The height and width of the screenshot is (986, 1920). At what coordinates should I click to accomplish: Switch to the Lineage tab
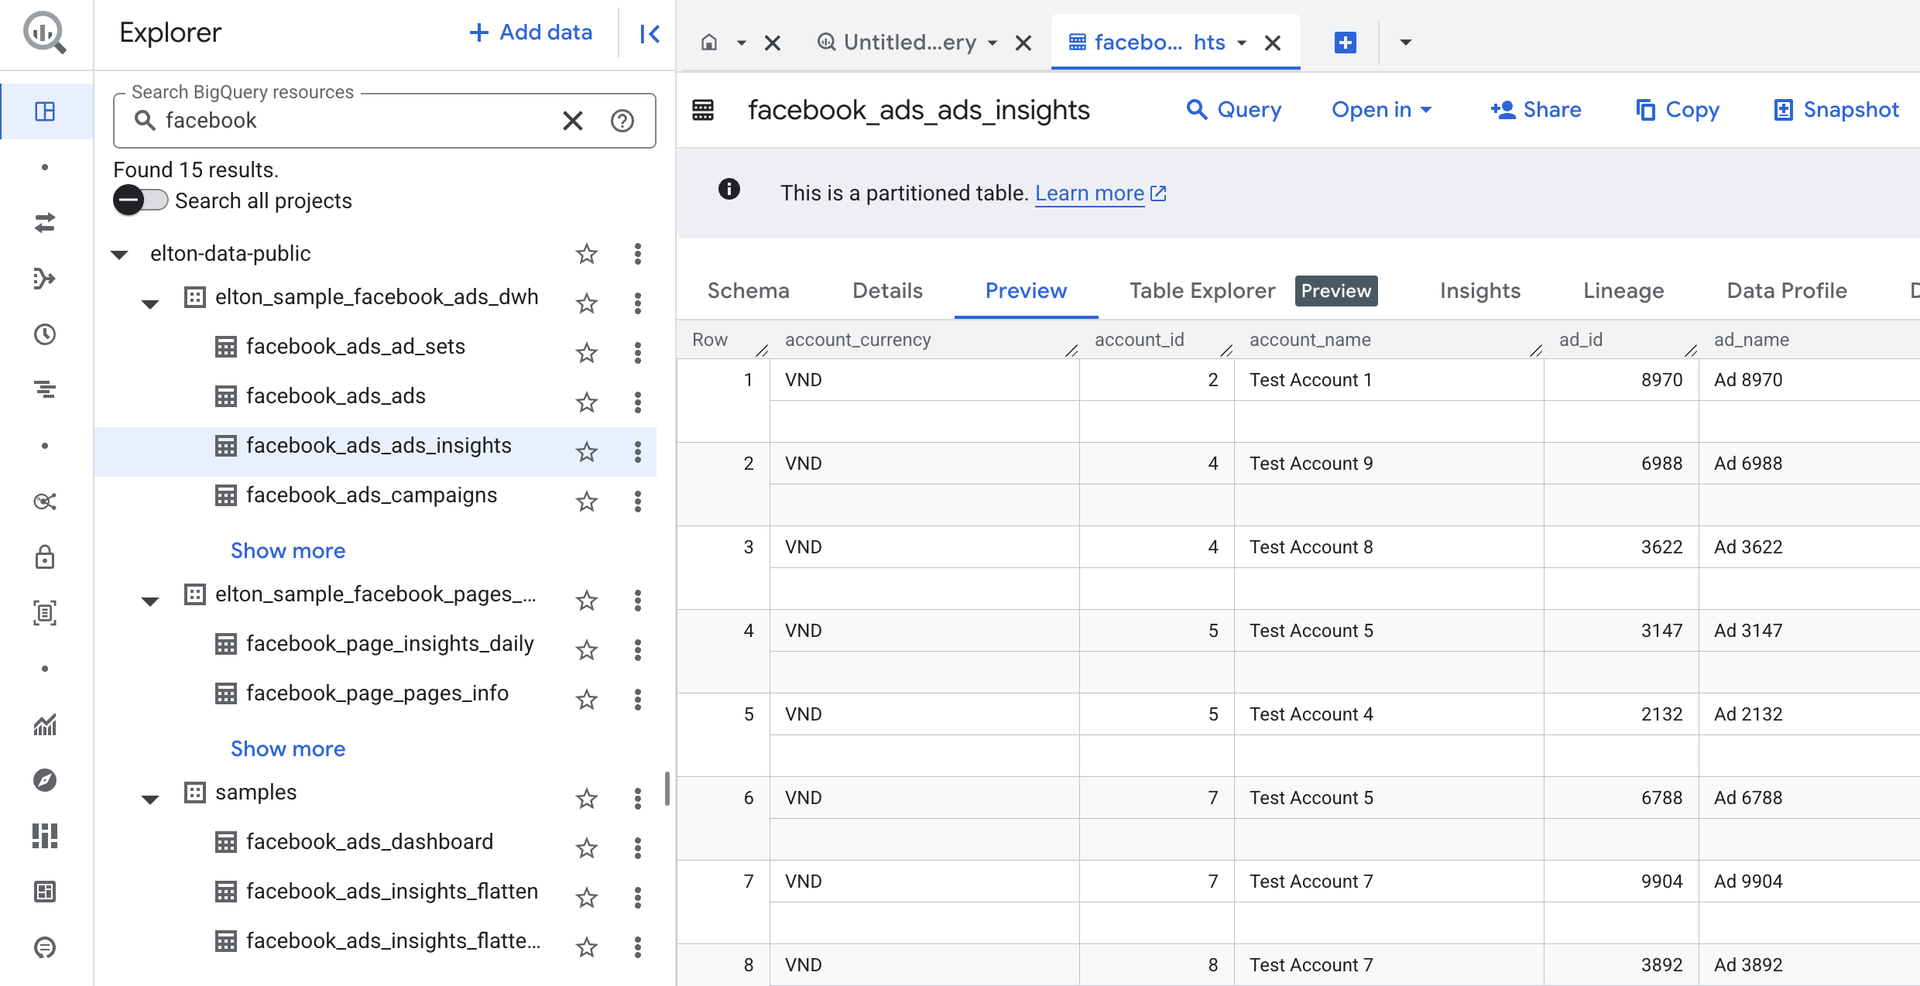click(1623, 291)
